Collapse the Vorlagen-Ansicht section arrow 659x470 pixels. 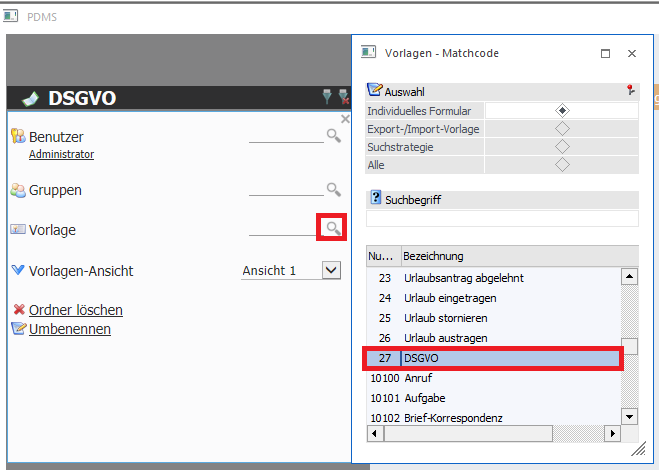click(19, 270)
